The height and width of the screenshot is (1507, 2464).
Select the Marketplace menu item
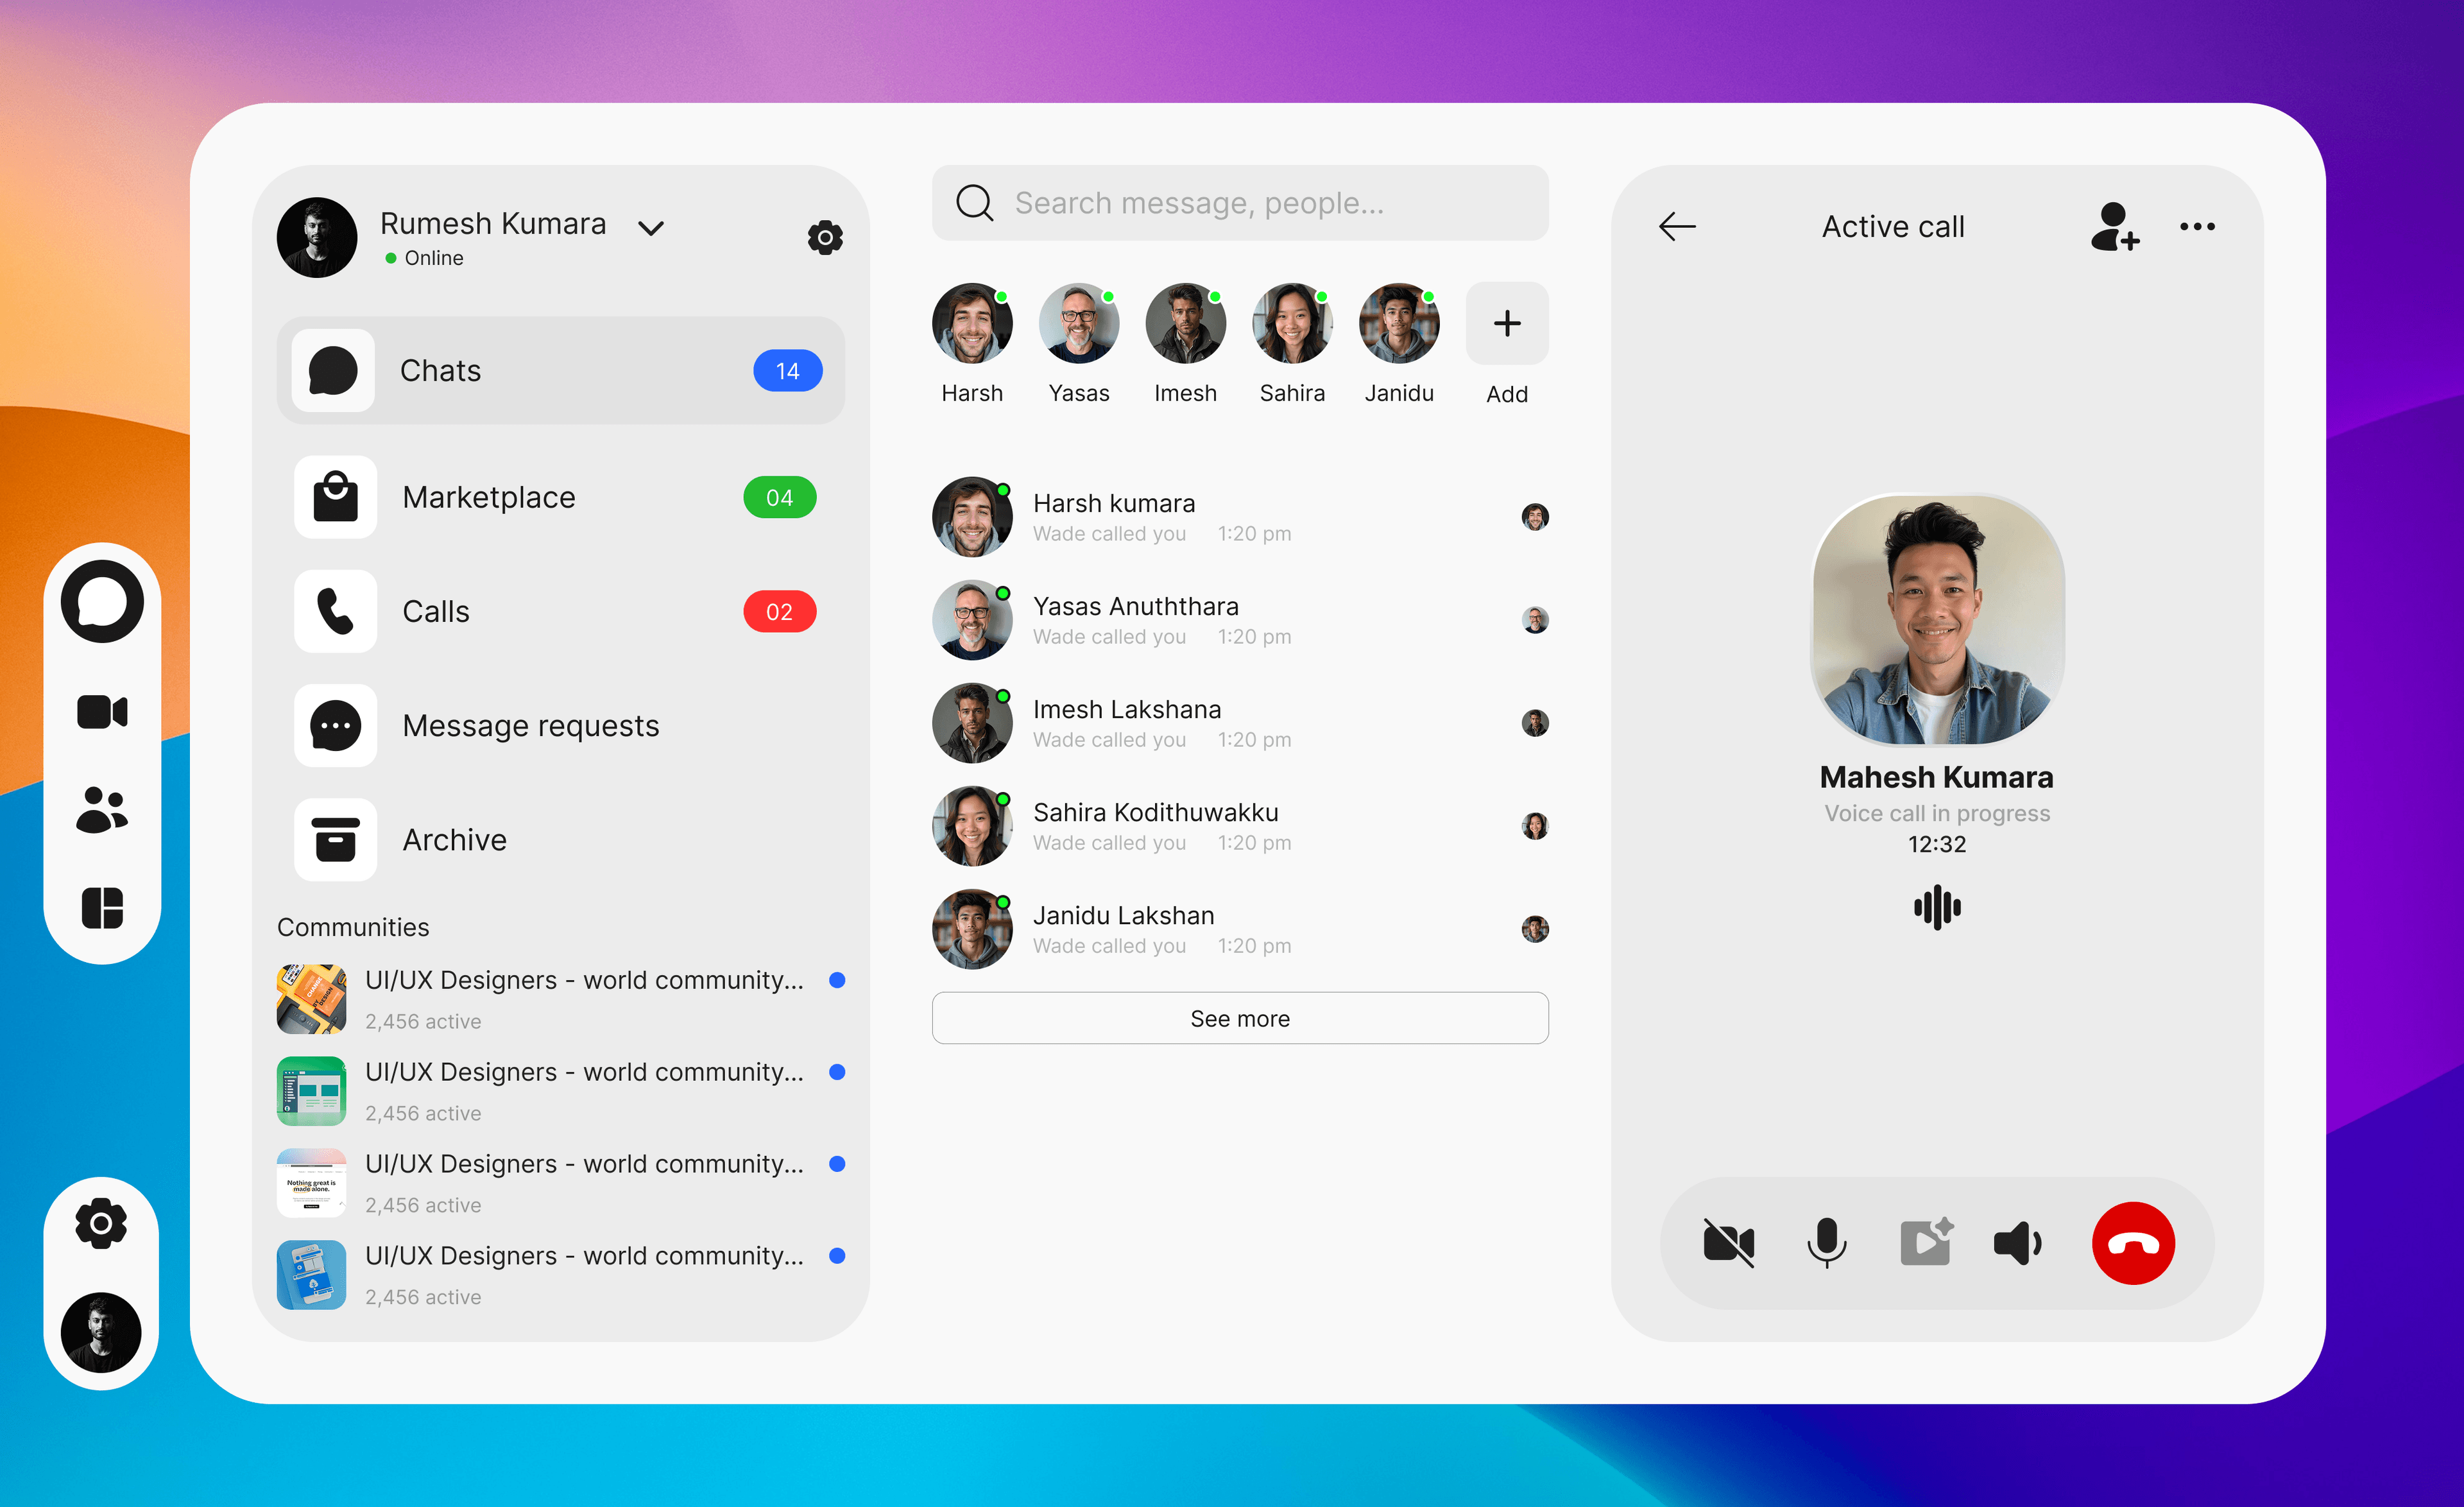(x=561, y=497)
